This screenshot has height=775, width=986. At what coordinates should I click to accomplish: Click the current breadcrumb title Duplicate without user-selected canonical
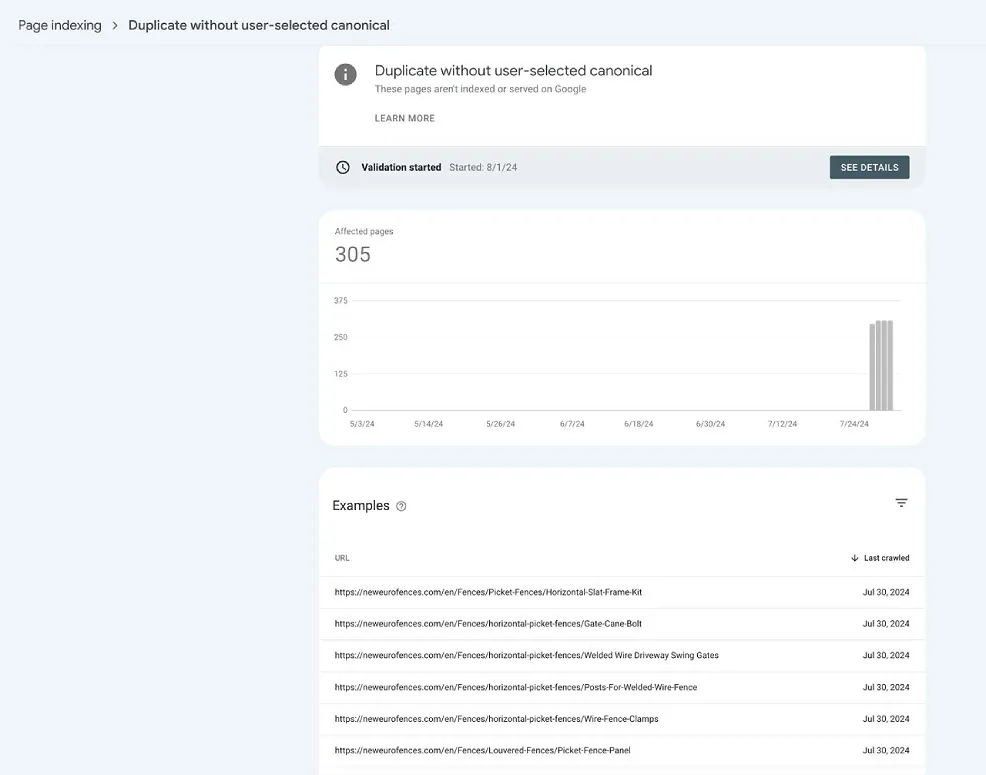tap(259, 25)
